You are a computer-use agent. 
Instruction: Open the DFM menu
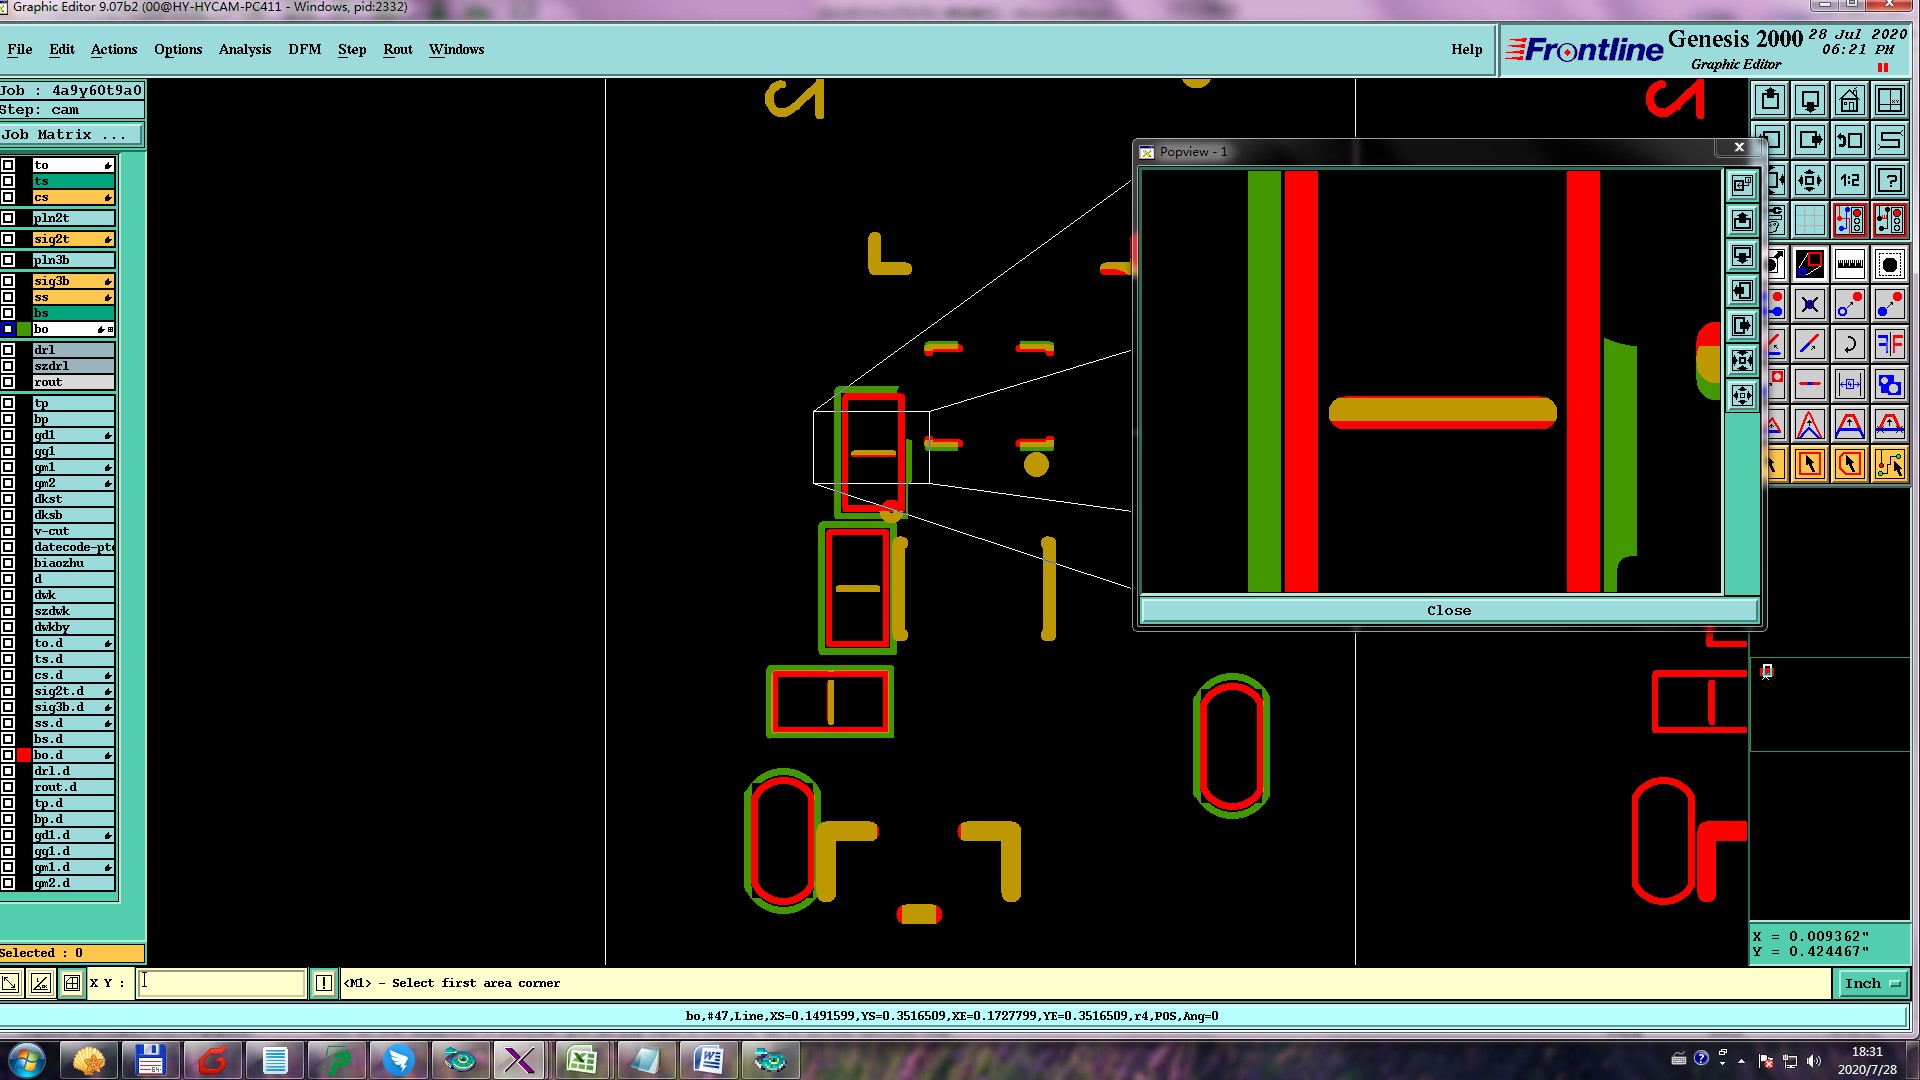click(x=304, y=50)
